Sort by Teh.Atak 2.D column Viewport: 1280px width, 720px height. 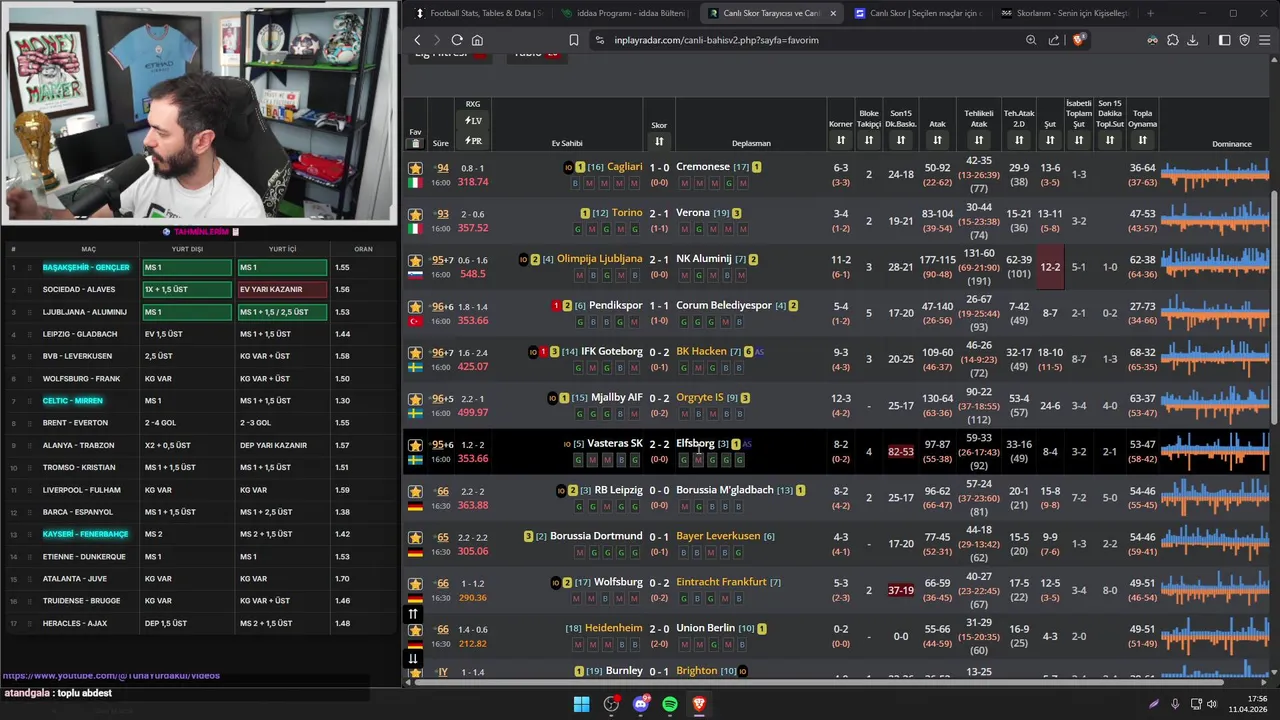tap(1019, 140)
